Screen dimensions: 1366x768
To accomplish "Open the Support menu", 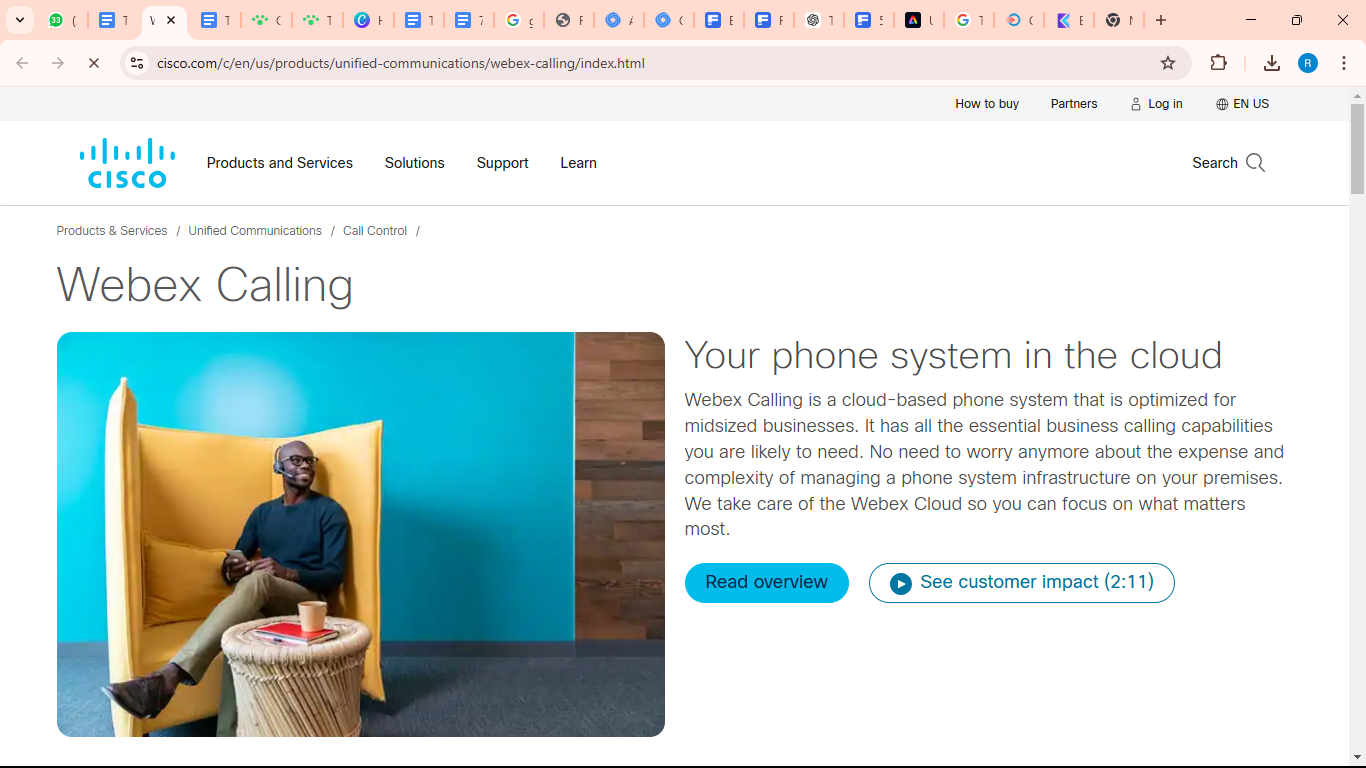I will point(502,163).
